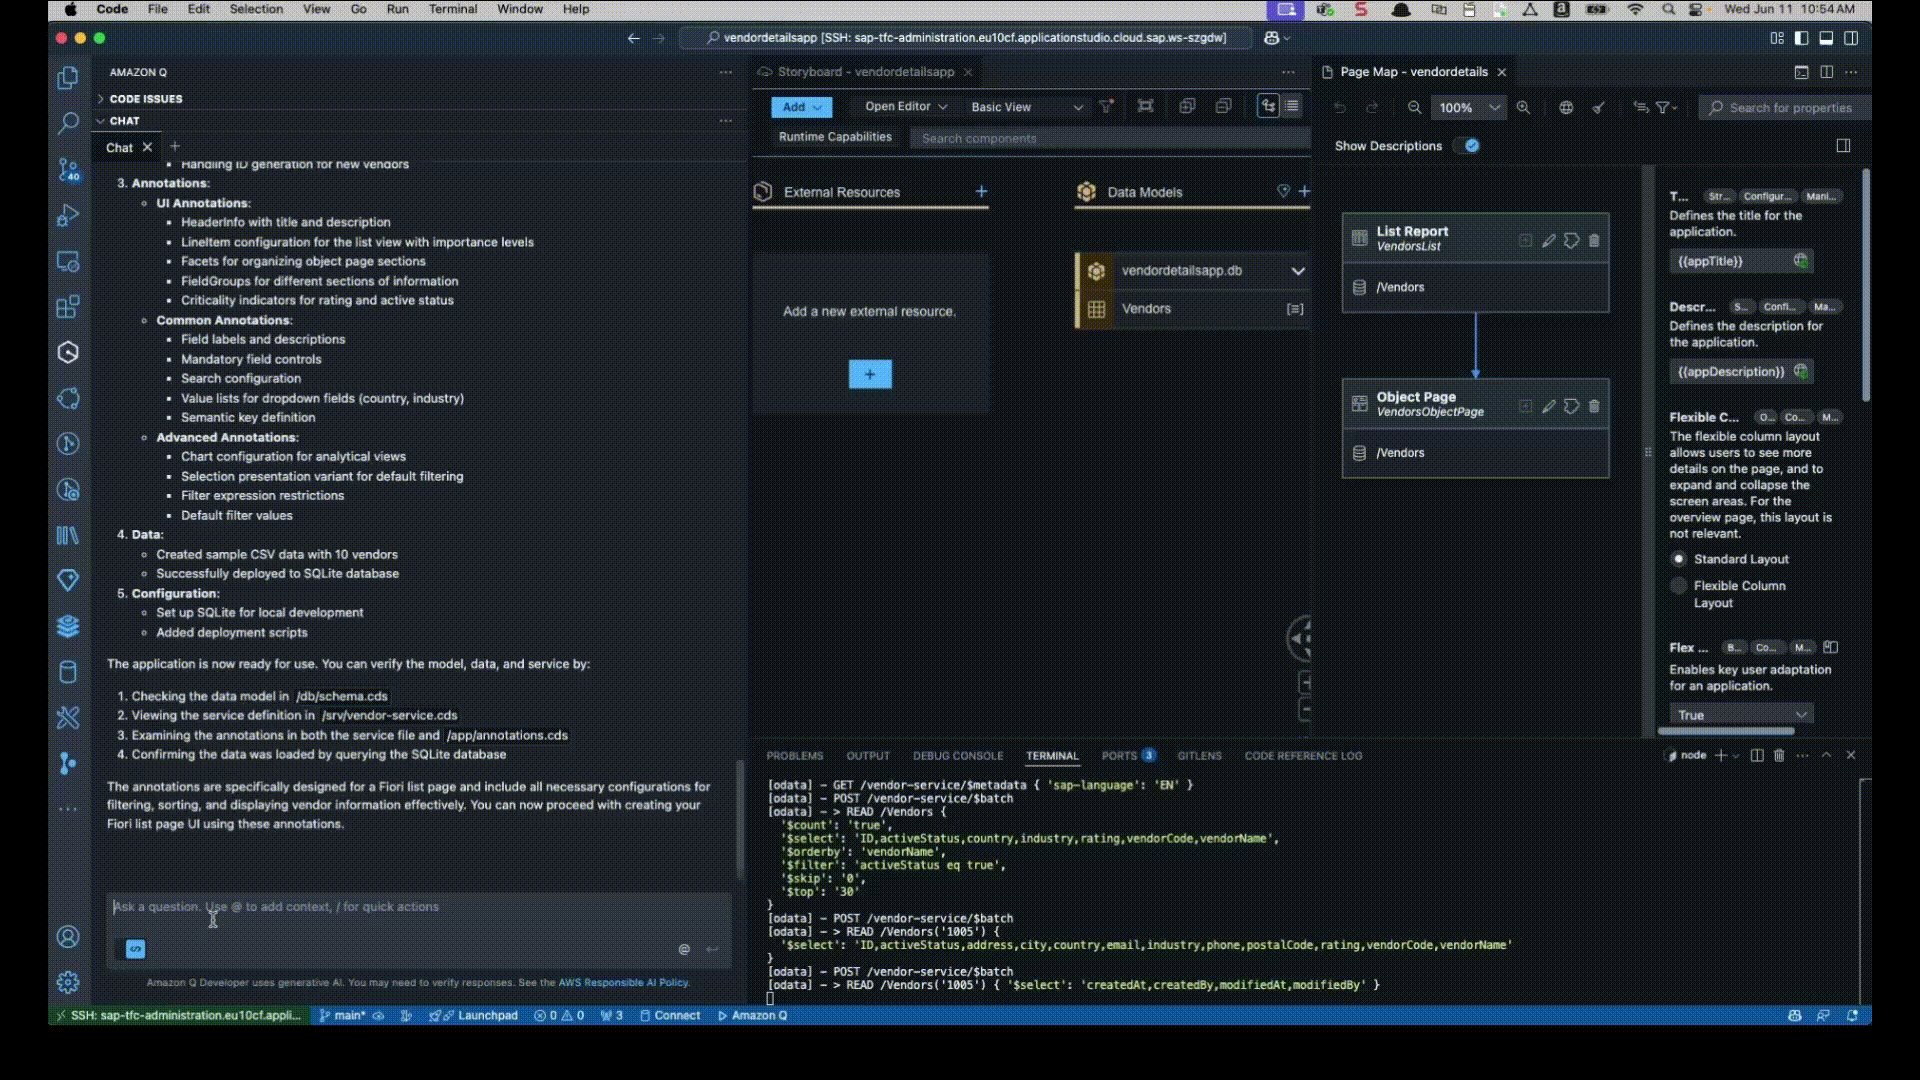1920x1080 pixels.
Task: Click the plus to add a Data Model
Action: [x=1306, y=191]
